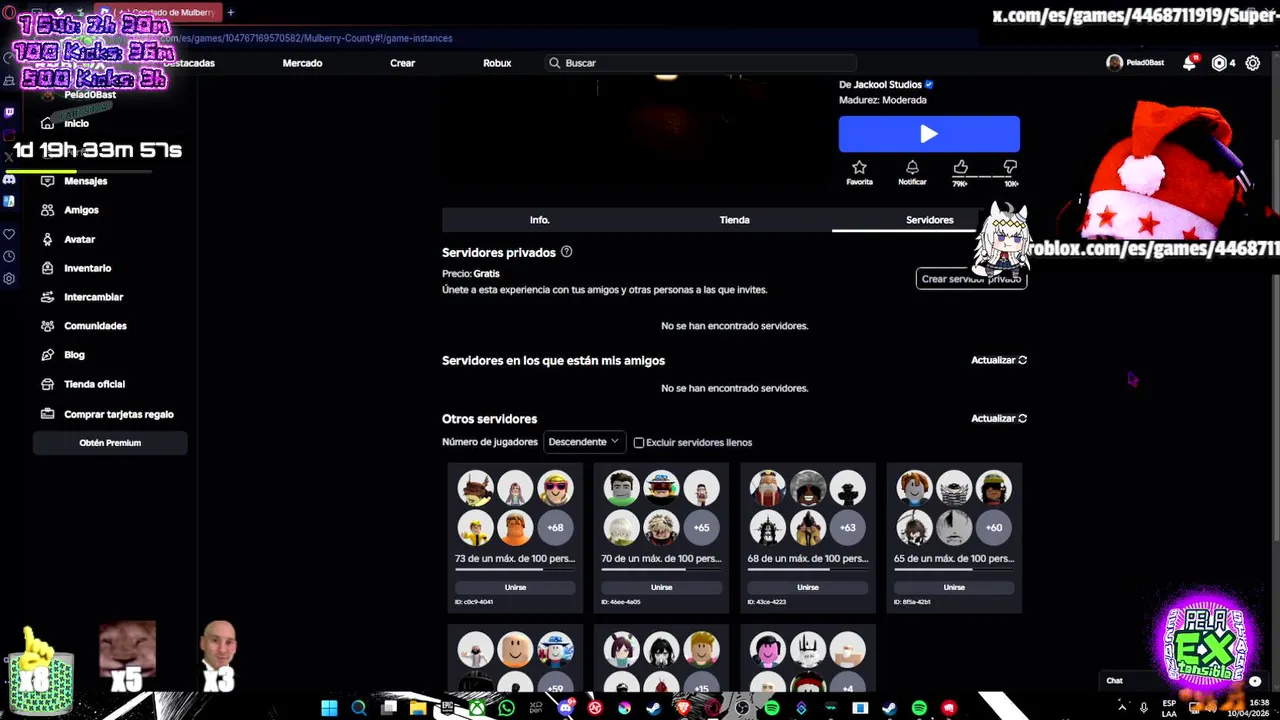Click the Notificar bell icon

912,167
